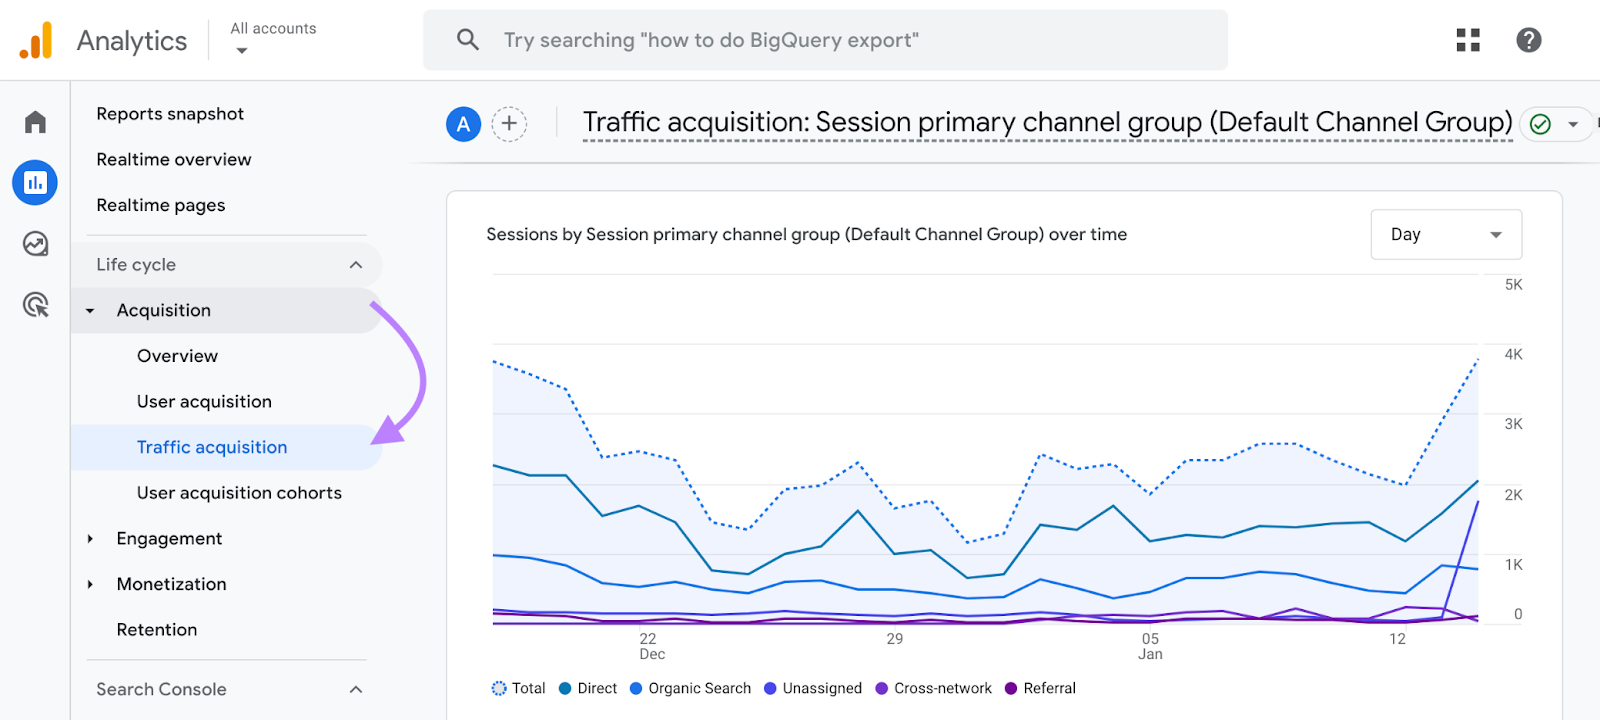Image resolution: width=1600 pixels, height=720 pixels.
Task: Toggle the Referral legend series
Action: click(x=1040, y=688)
